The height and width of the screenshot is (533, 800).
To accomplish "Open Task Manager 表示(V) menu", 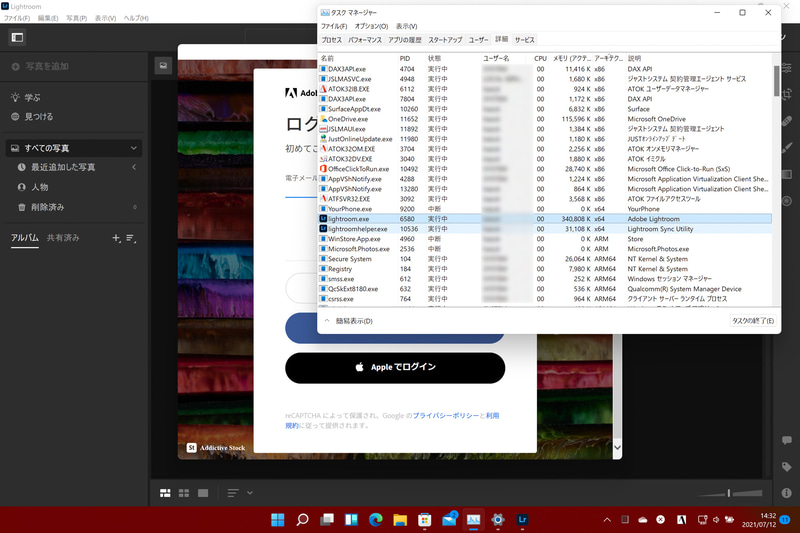I will 407,27.
